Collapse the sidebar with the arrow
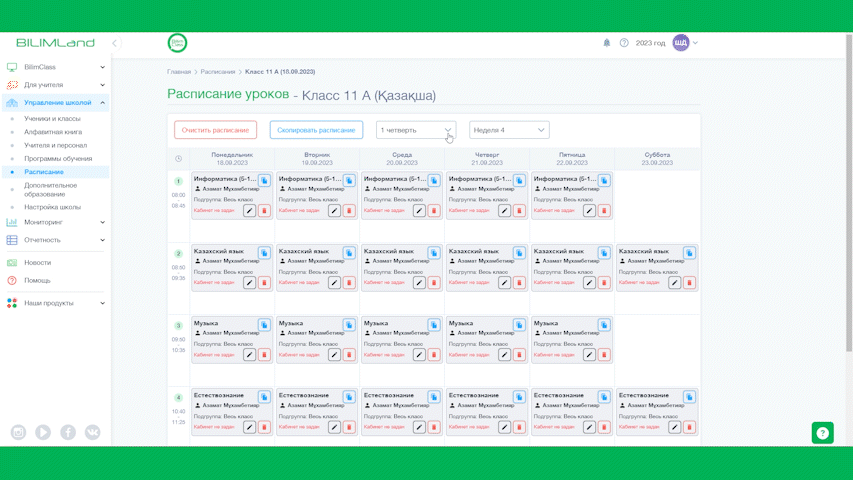853x480 pixels. pos(115,43)
